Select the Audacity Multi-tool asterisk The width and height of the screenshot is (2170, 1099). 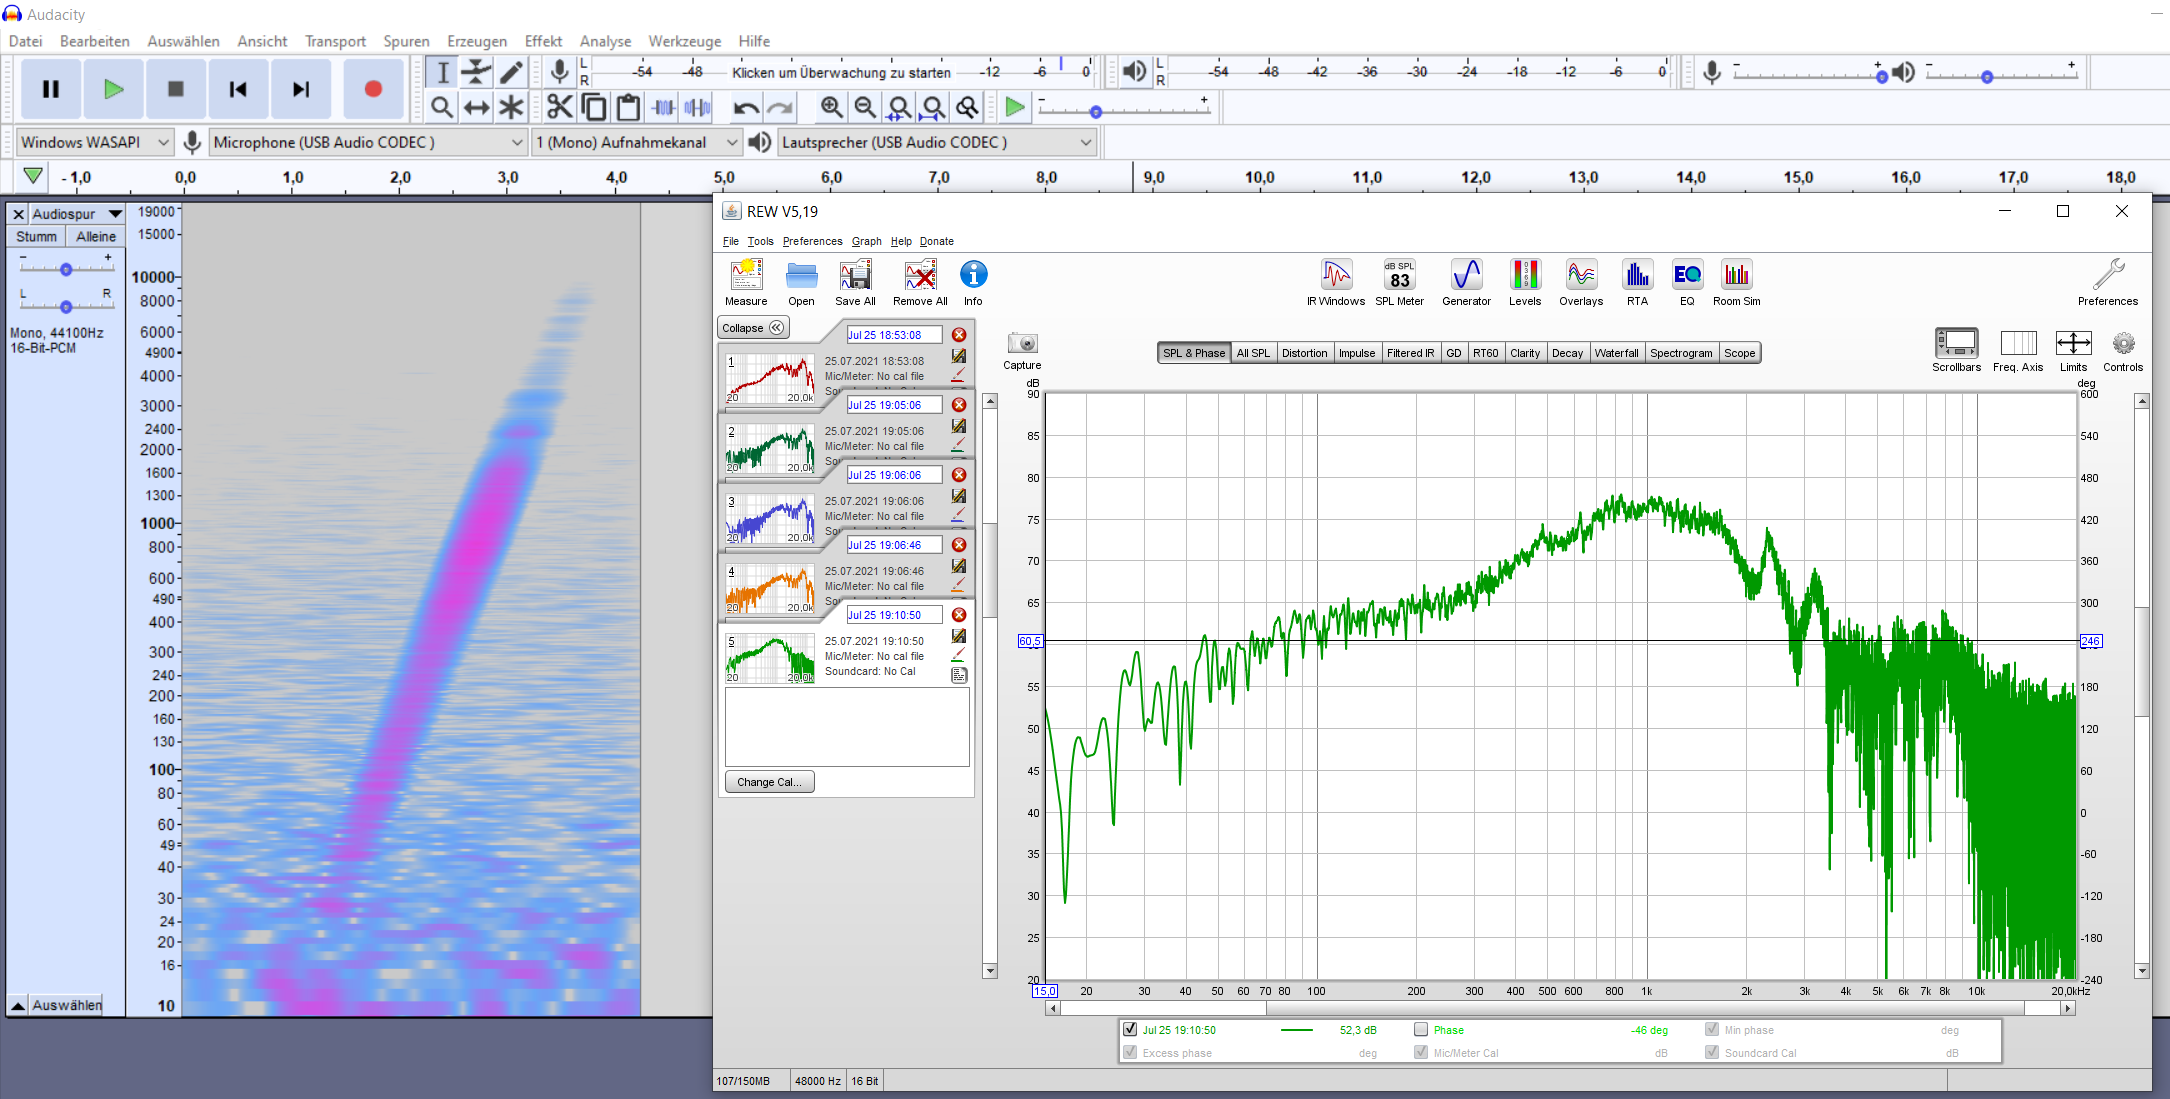[x=511, y=107]
